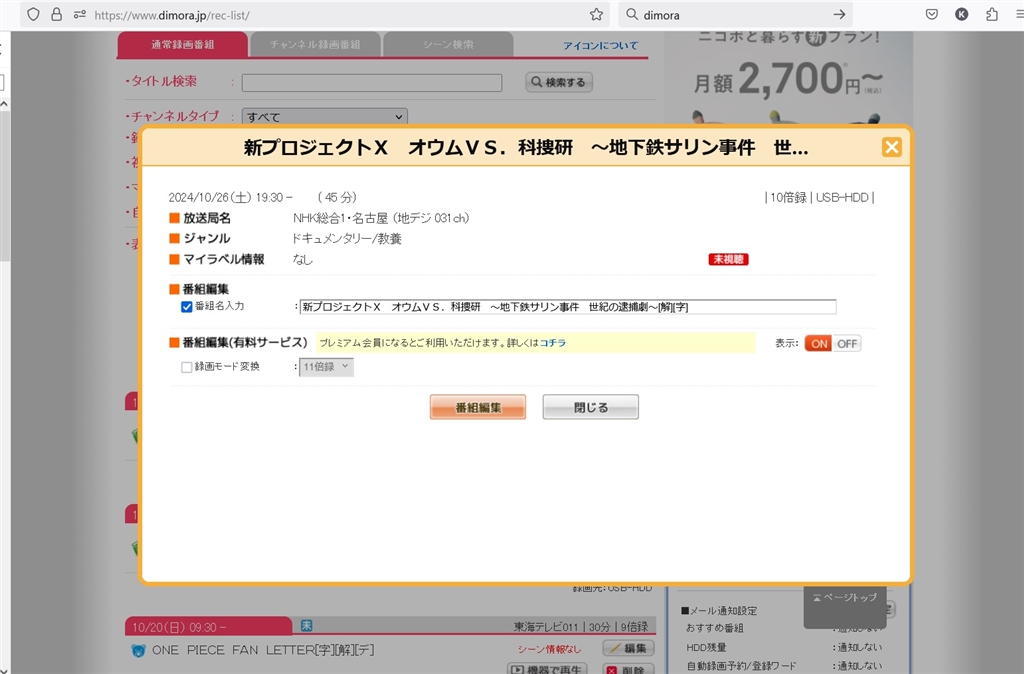This screenshot has width=1024, height=674.
Task: Toggle the 番組名入力 checkbox
Action: coord(187,306)
